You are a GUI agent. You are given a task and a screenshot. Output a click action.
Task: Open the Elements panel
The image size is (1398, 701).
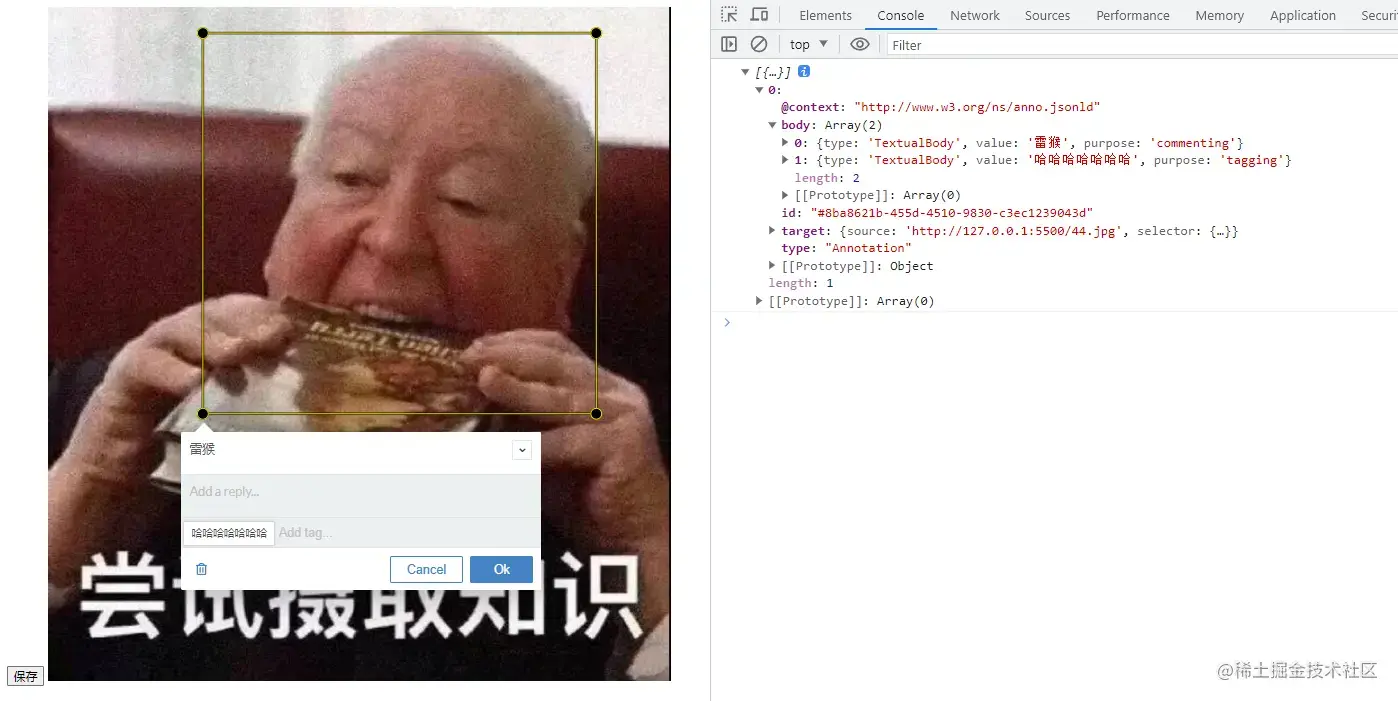click(x=824, y=15)
